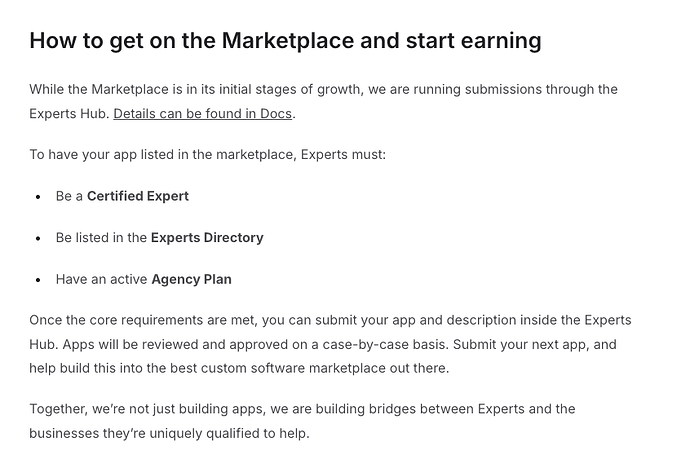
Task: Click the words "Have an active"
Action: tap(101, 279)
